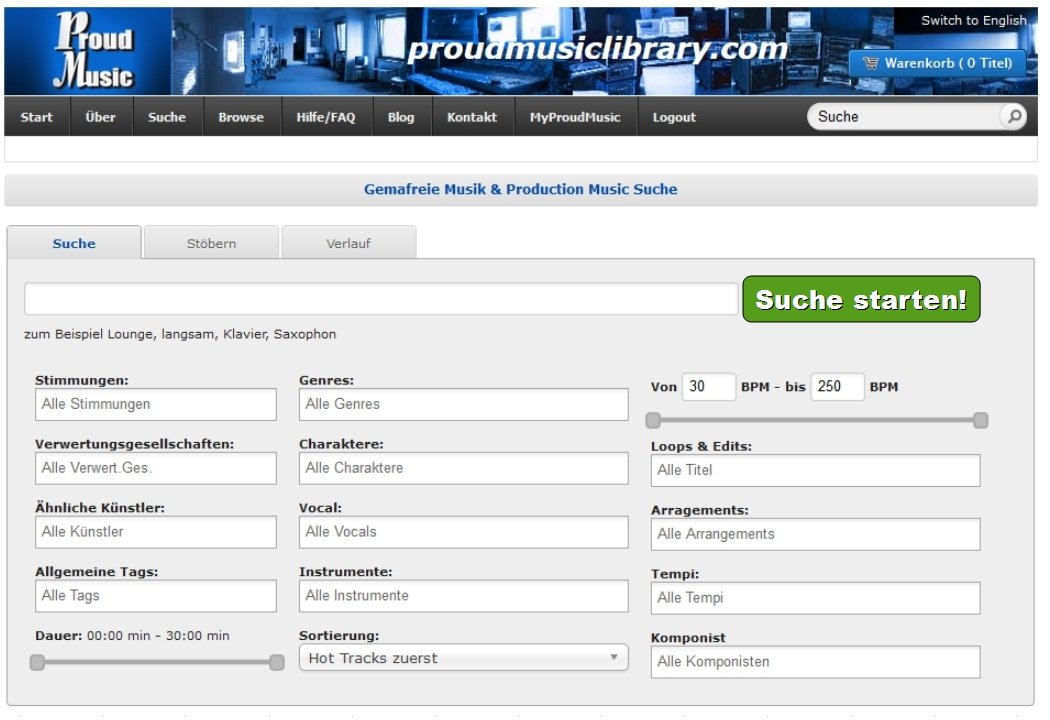
Task: Open the Warenkorb (0 Titel) button
Action: point(937,63)
